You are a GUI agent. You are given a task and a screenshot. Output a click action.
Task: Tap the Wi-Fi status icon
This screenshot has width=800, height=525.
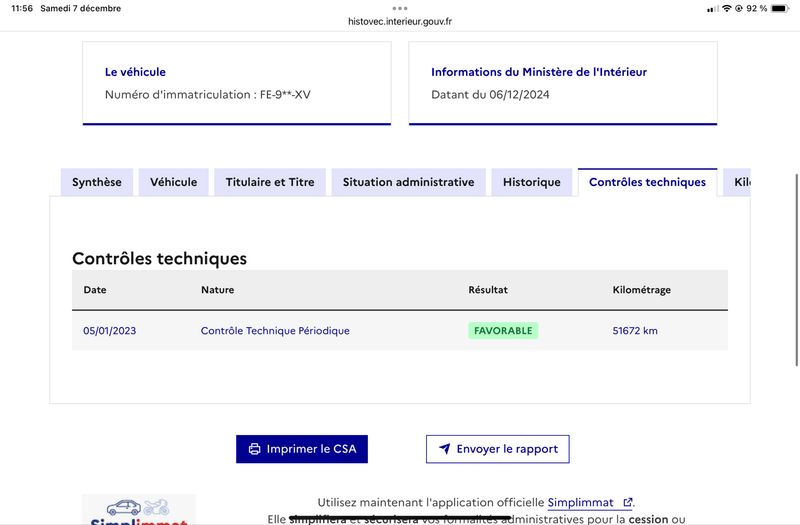click(x=727, y=8)
